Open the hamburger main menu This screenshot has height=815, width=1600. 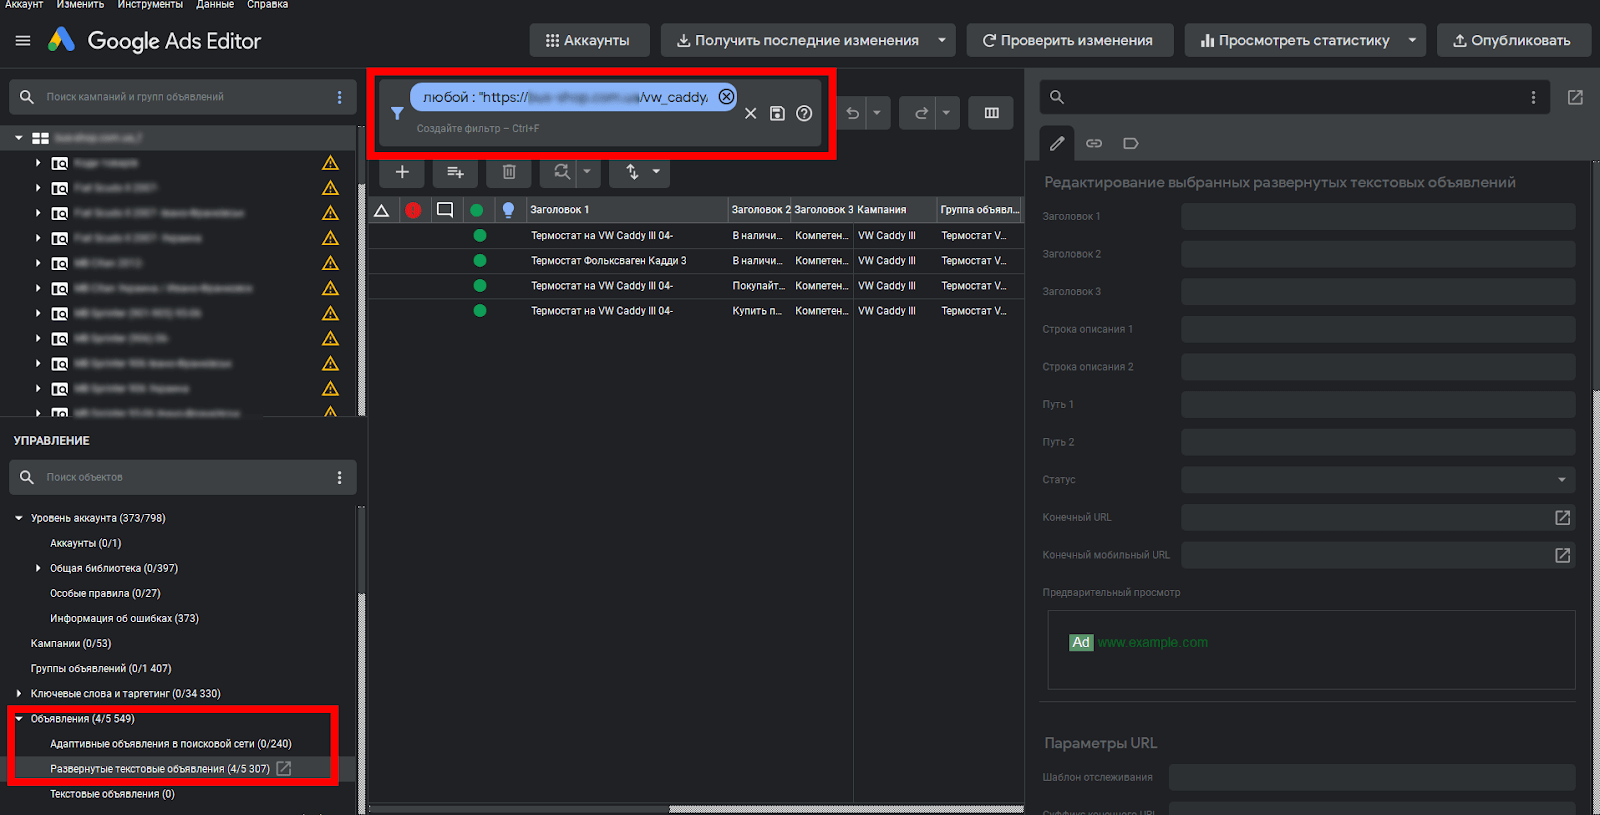23,41
